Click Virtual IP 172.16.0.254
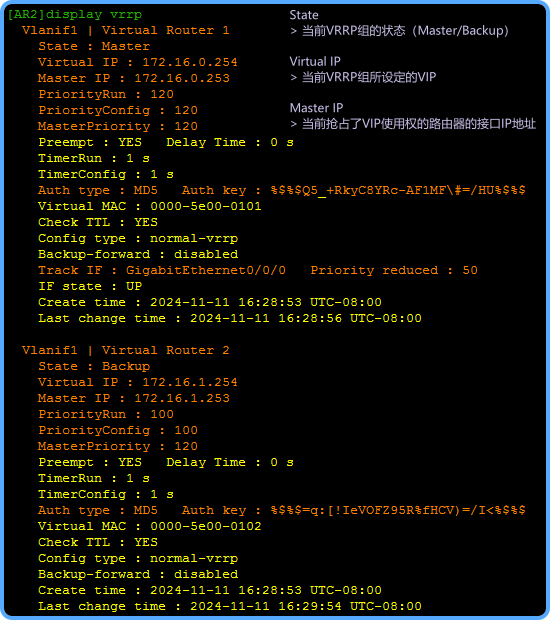550x620 pixels. coord(138,62)
